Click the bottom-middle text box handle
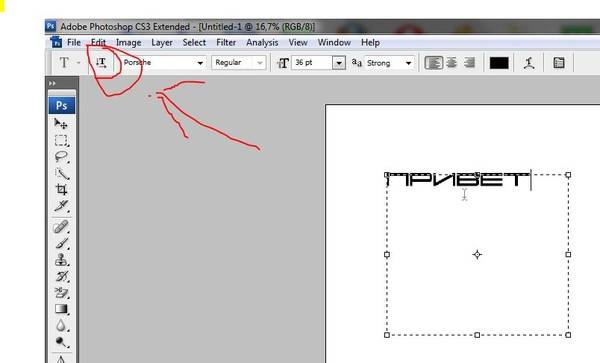Viewport: 600px width, 363px height. point(477,335)
